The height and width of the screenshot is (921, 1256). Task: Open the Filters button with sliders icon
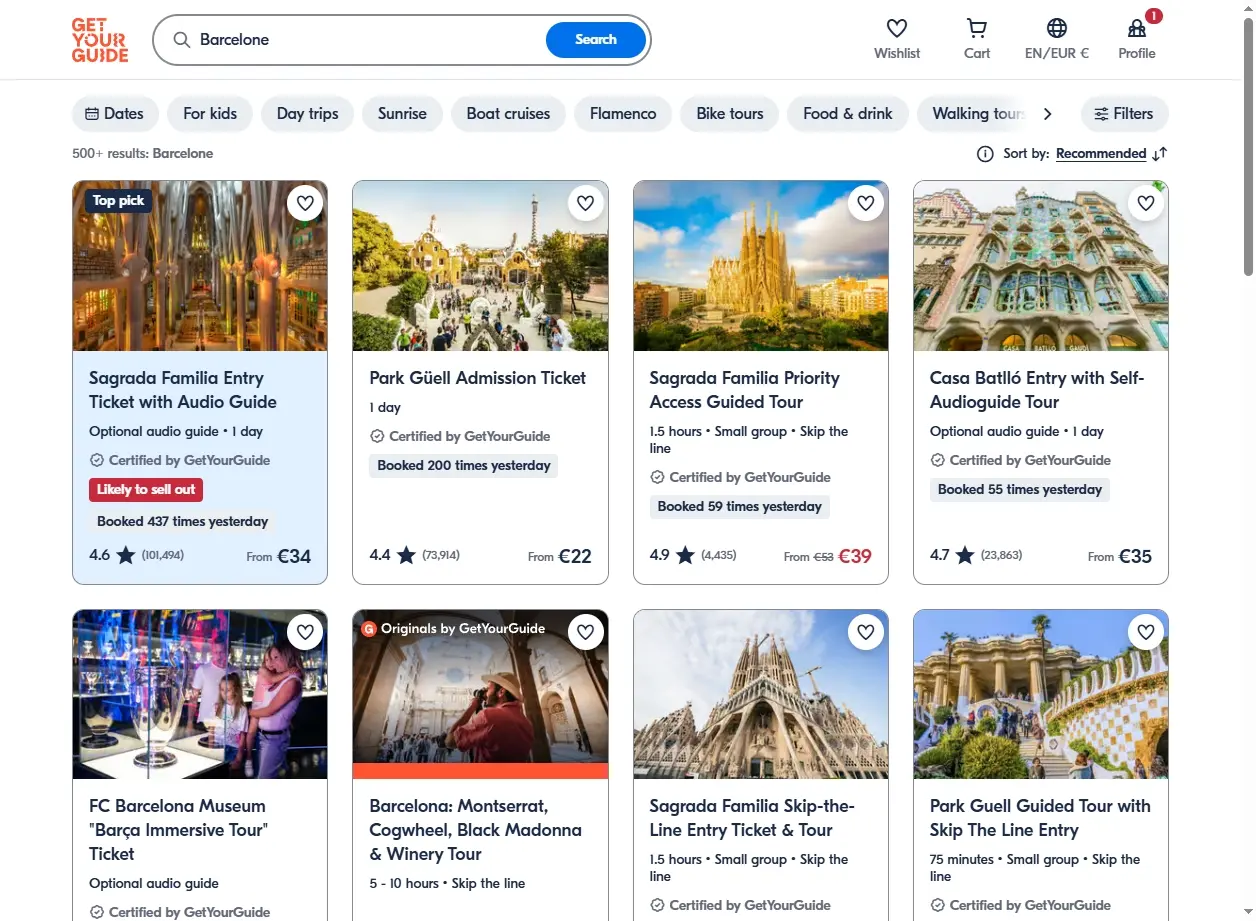click(1124, 114)
